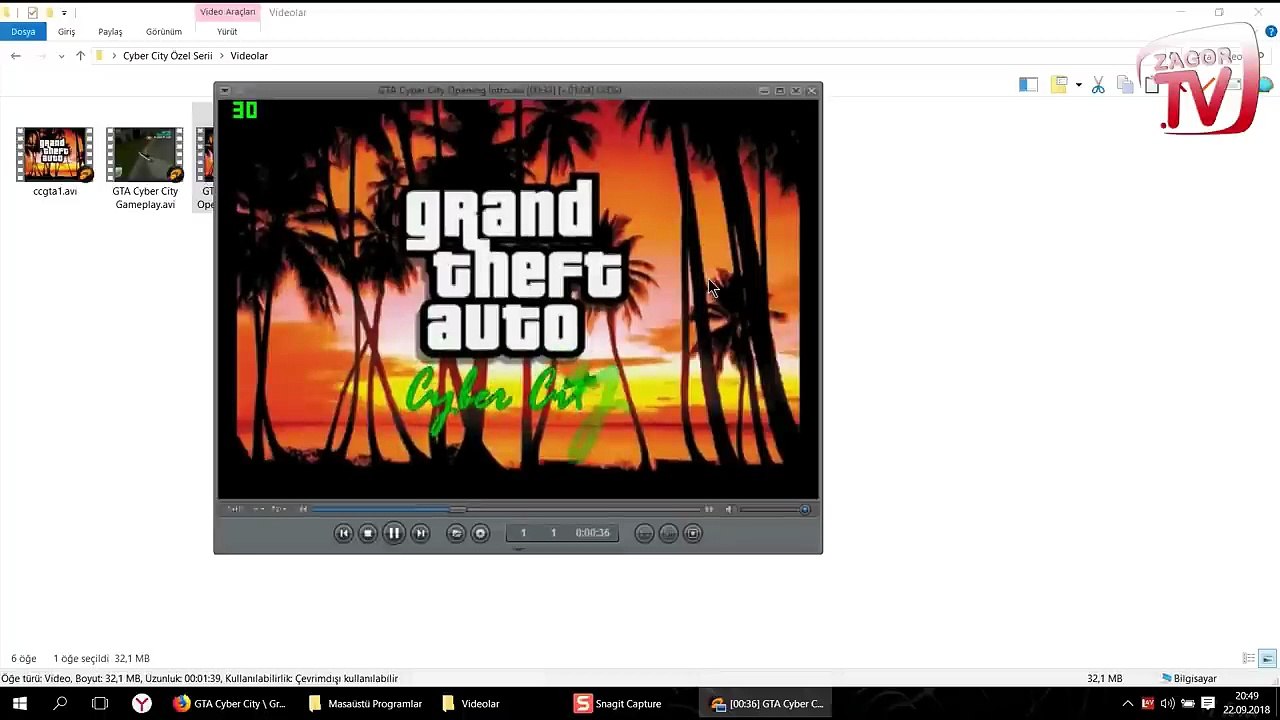Open Yandex browser from taskbar
The height and width of the screenshot is (720, 1280).
pos(142,703)
